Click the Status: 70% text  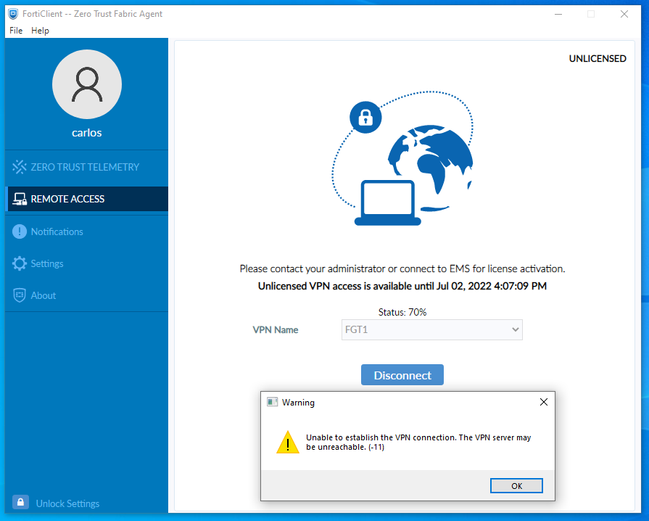(x=402, y=312)
